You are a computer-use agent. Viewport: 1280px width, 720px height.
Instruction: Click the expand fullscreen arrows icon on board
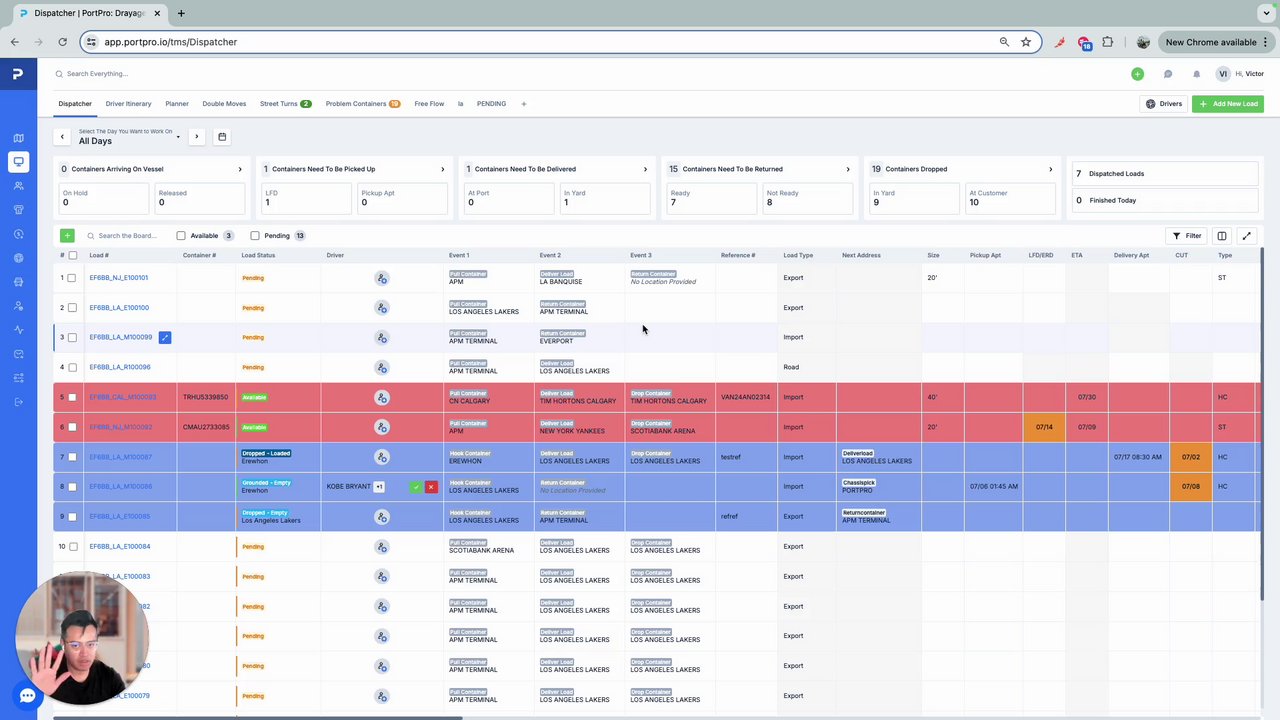(x=1246, y=236)
